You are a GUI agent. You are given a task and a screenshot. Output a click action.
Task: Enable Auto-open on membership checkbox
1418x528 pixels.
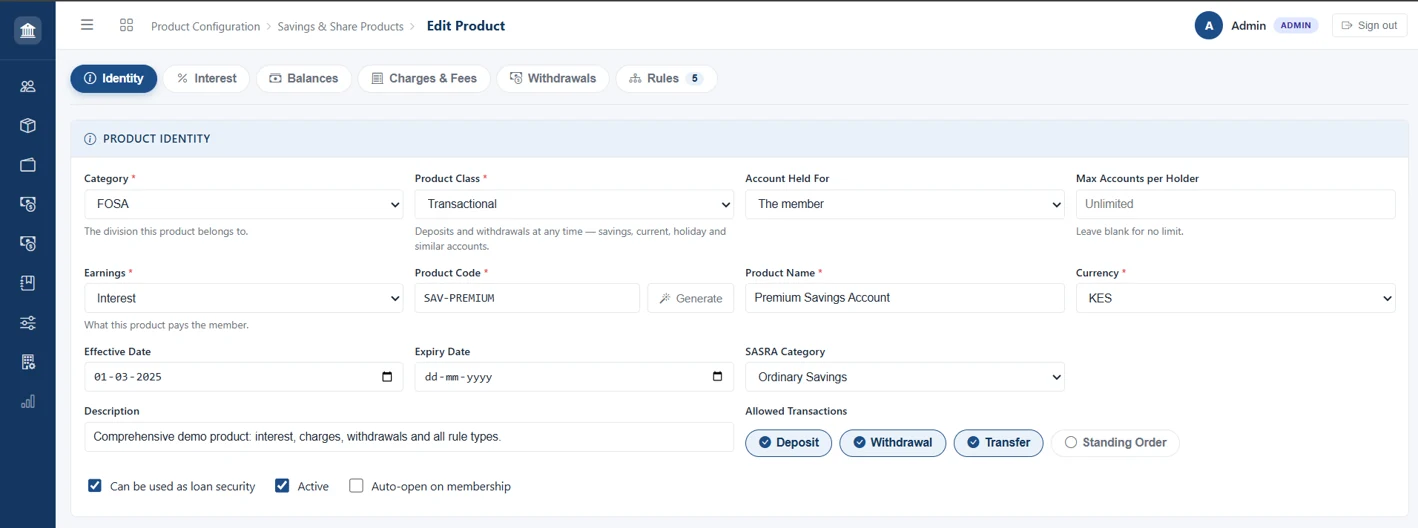356,486
